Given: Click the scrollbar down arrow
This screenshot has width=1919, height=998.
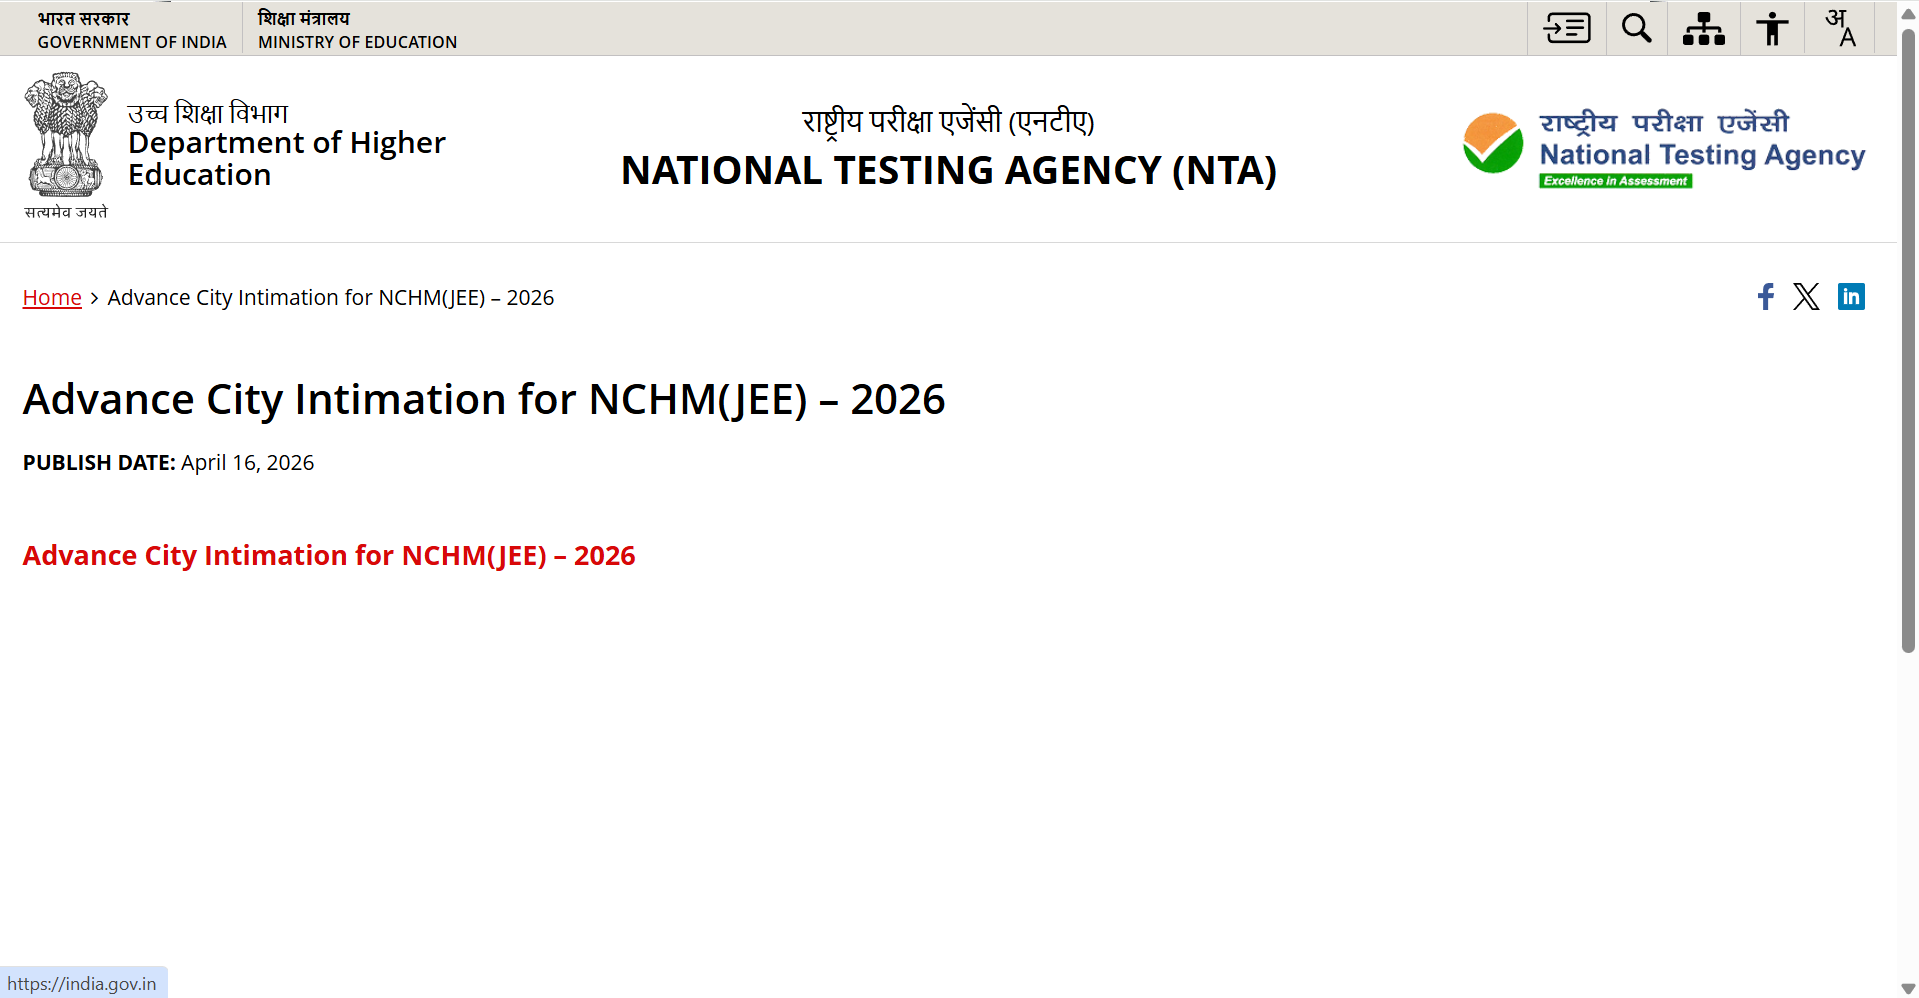Looking at the screenshot, I should (1908, 989).
